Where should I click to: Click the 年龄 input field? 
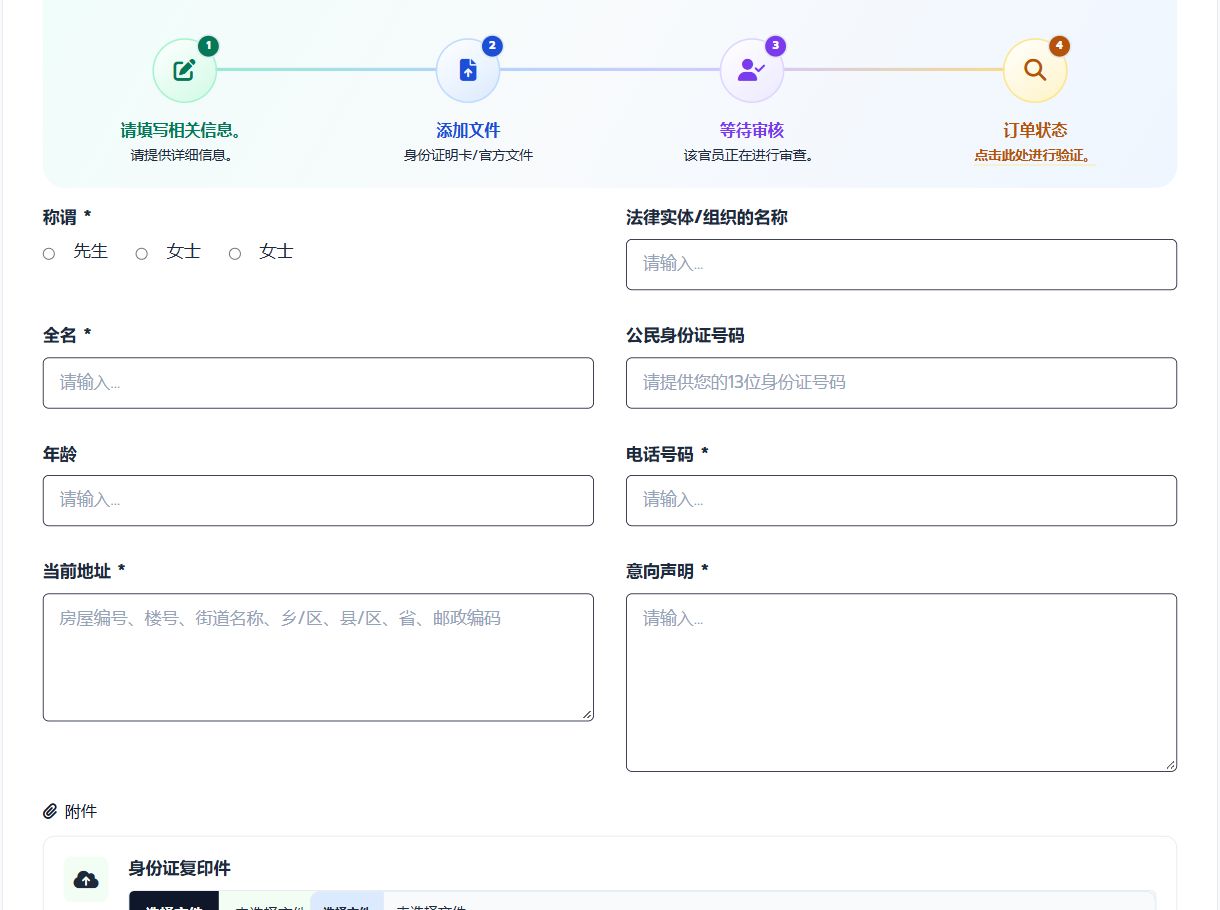click(x=318, y=500)
